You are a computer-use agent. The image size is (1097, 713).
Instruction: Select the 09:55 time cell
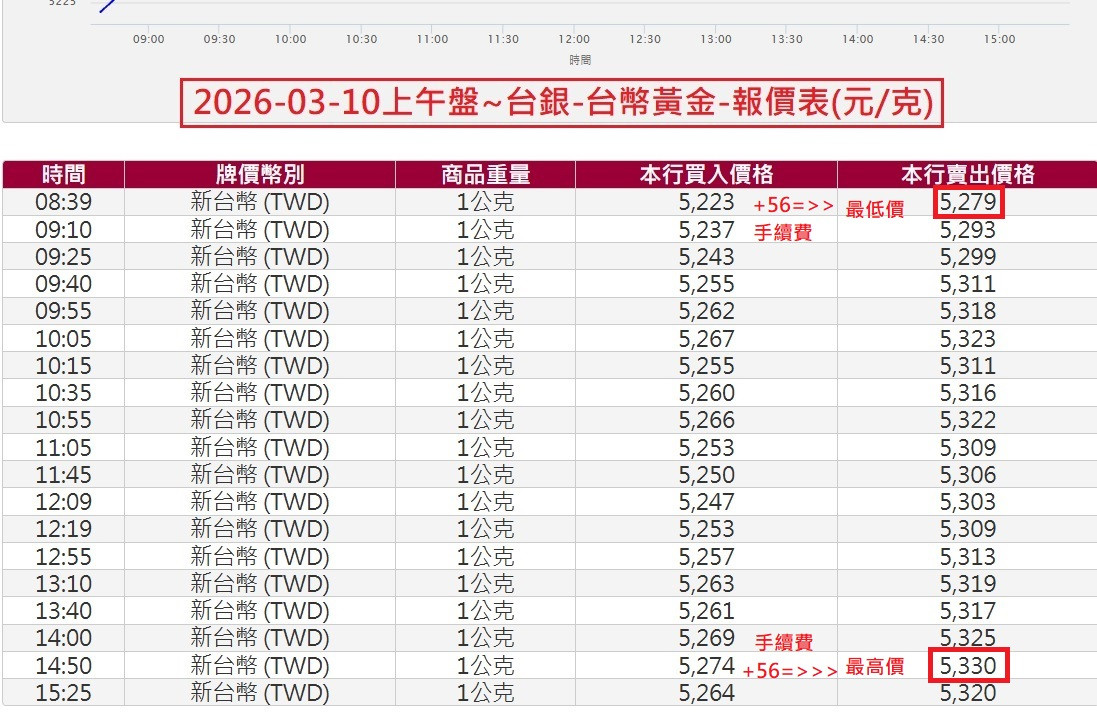point(64,311)
